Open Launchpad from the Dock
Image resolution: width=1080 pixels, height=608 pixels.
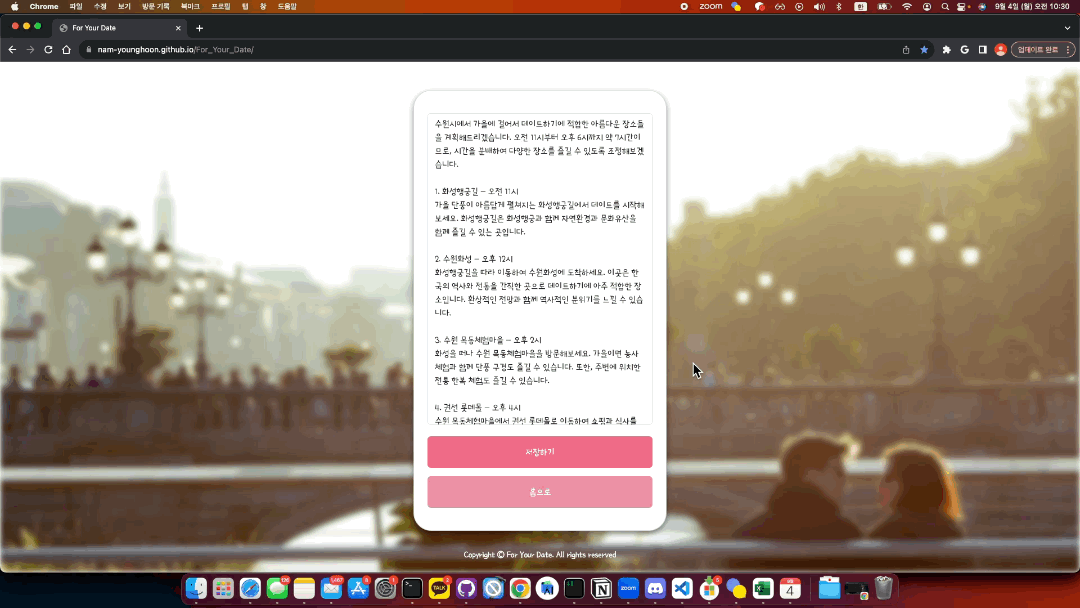tap(223, 588)
